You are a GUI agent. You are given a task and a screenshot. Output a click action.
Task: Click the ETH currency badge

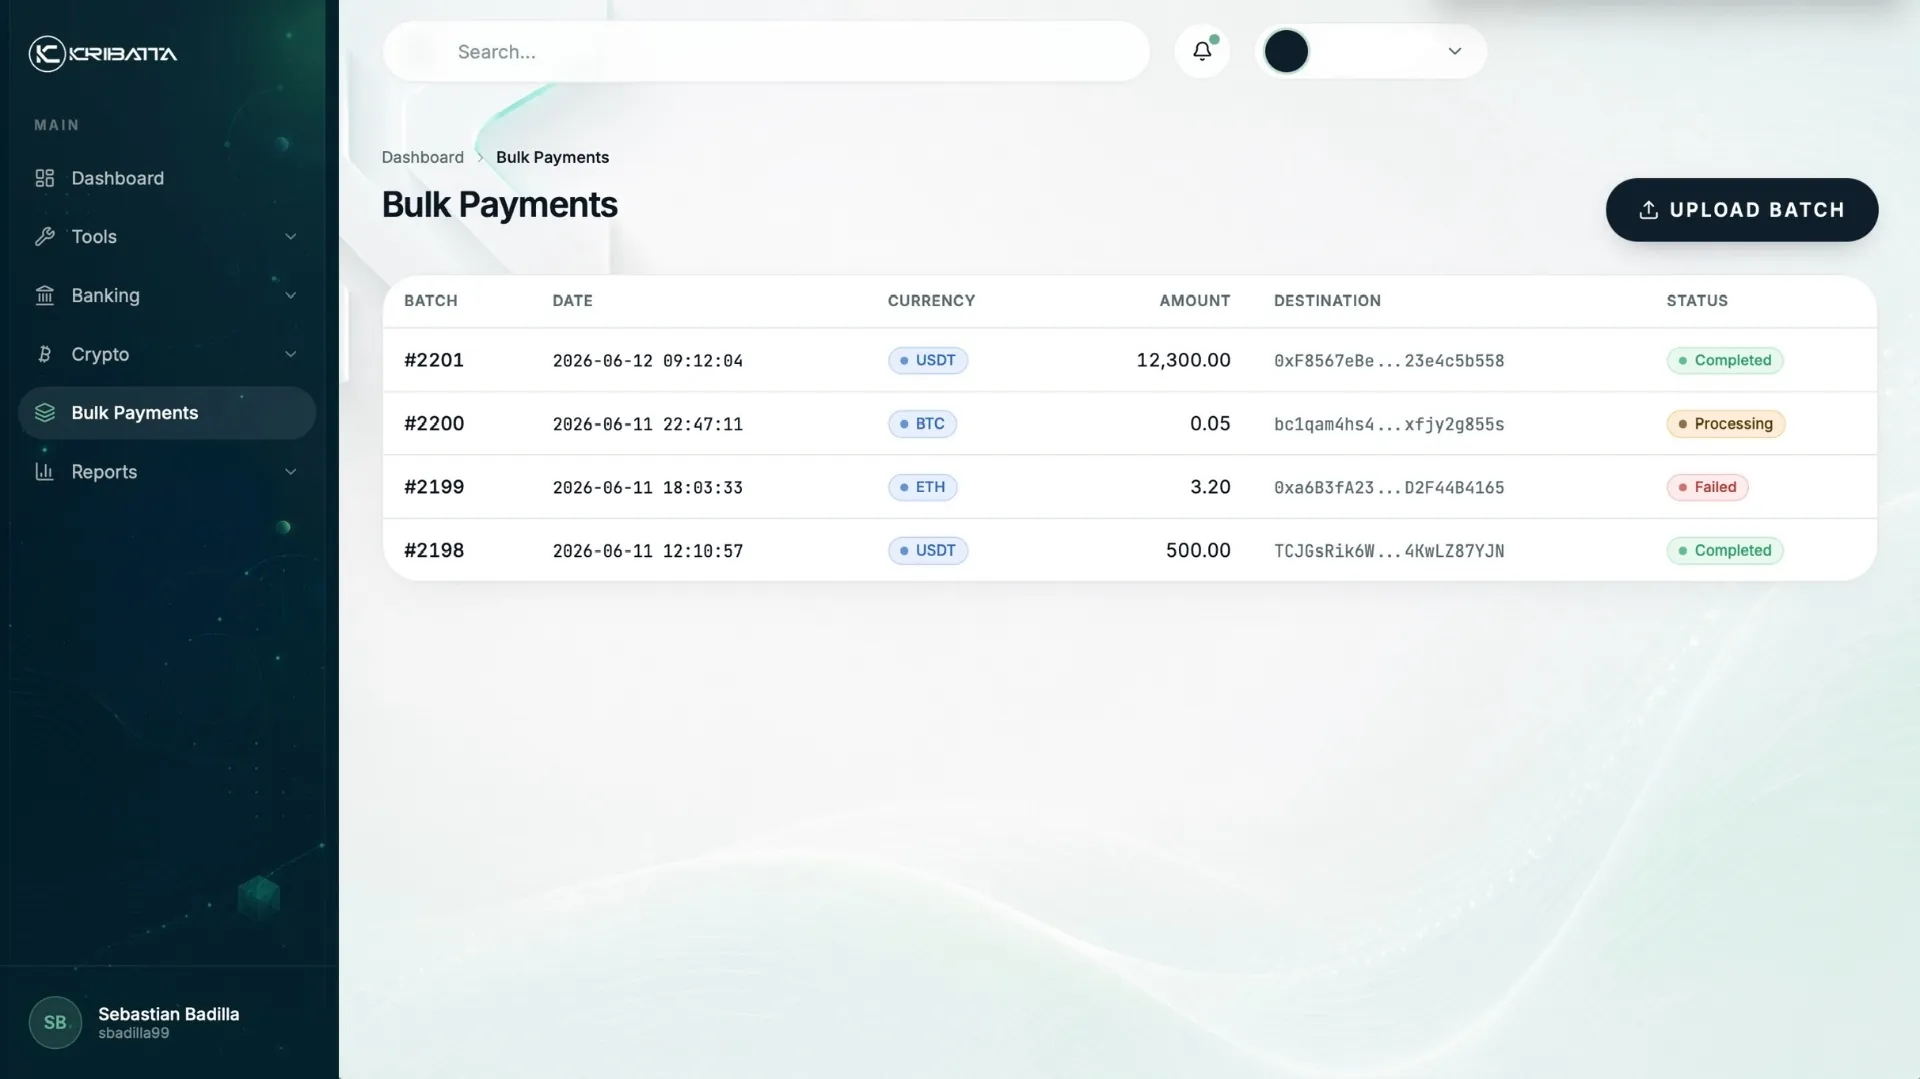pos(922,487)
